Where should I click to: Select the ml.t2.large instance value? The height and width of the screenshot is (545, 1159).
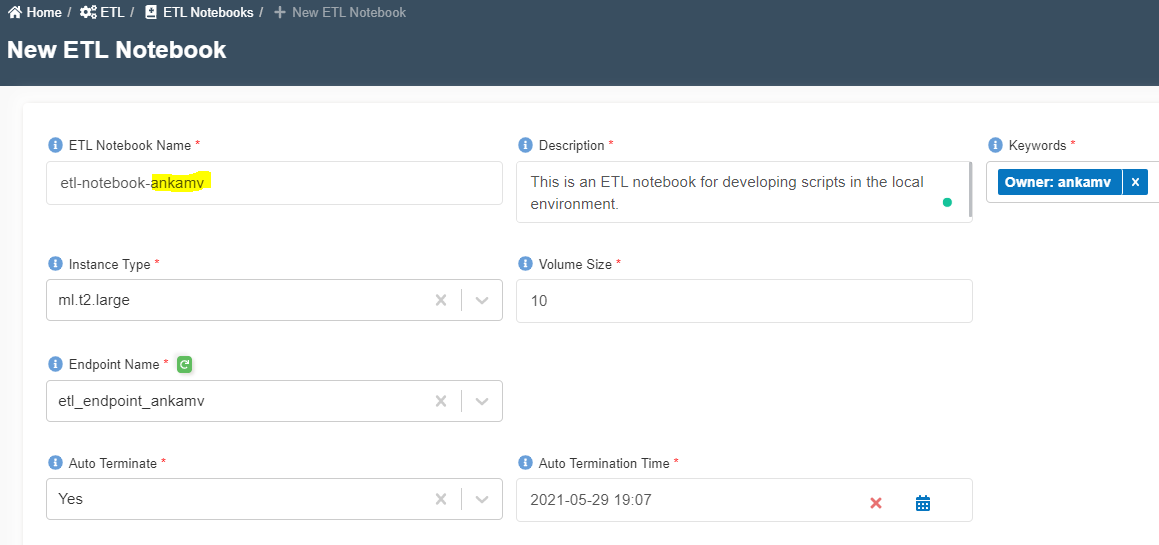[x=94, y=300]
